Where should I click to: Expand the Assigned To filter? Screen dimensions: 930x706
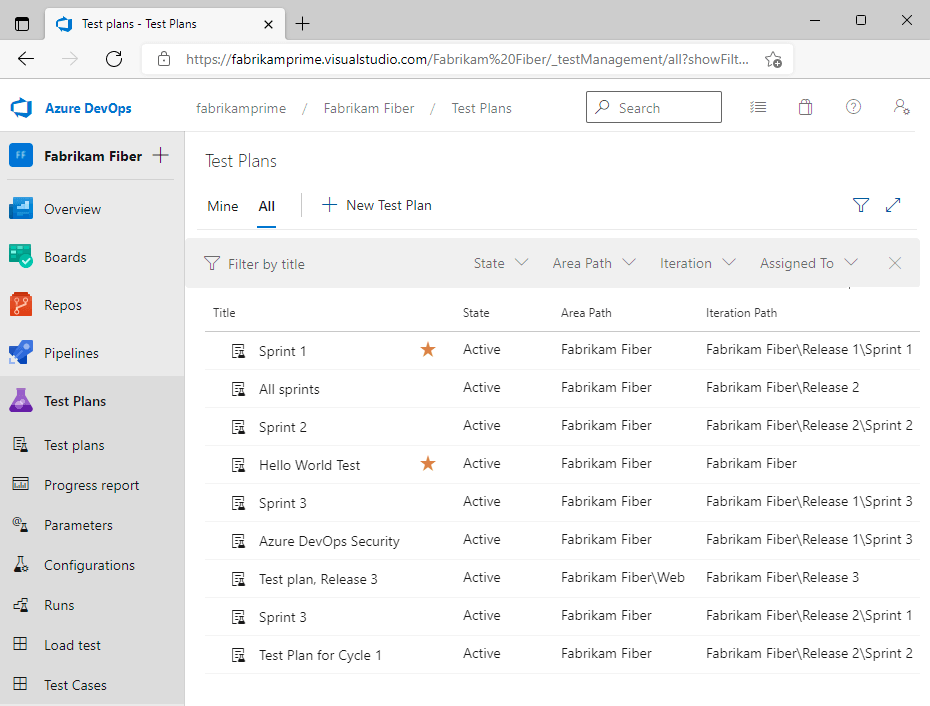tap(808, 263)
